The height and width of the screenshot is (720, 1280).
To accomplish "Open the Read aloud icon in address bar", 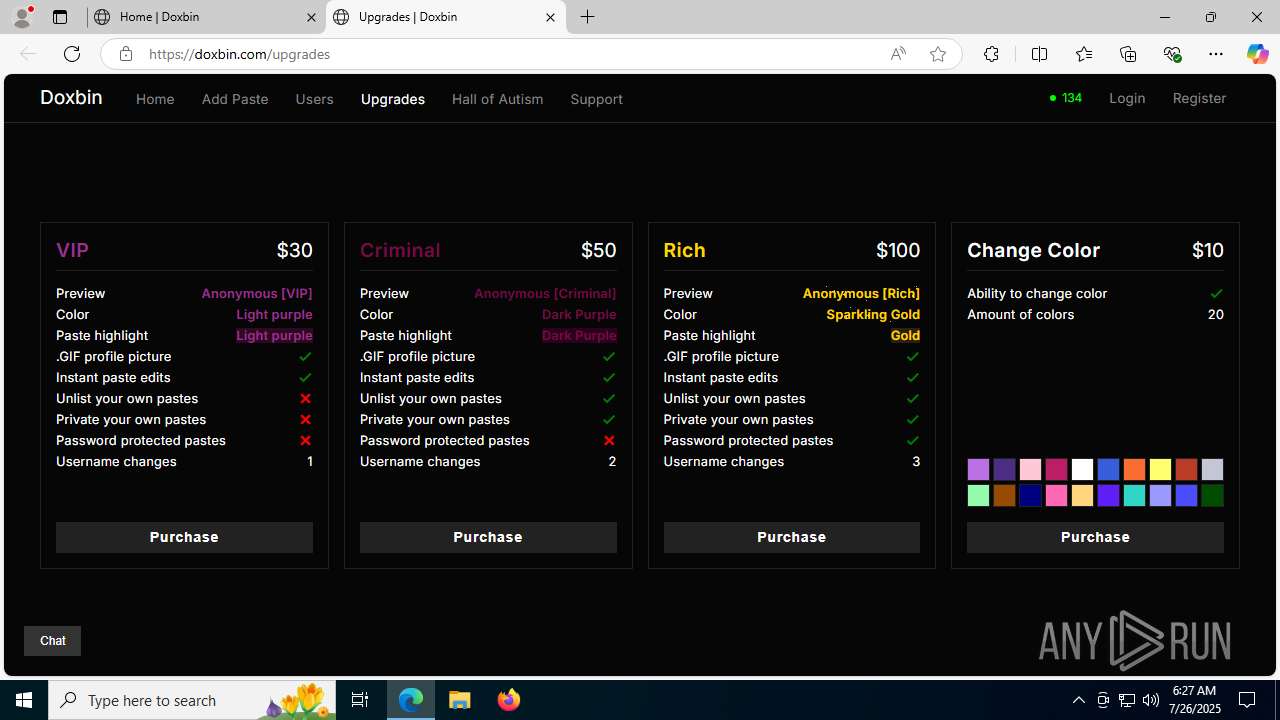I will [x=898, y=54].
